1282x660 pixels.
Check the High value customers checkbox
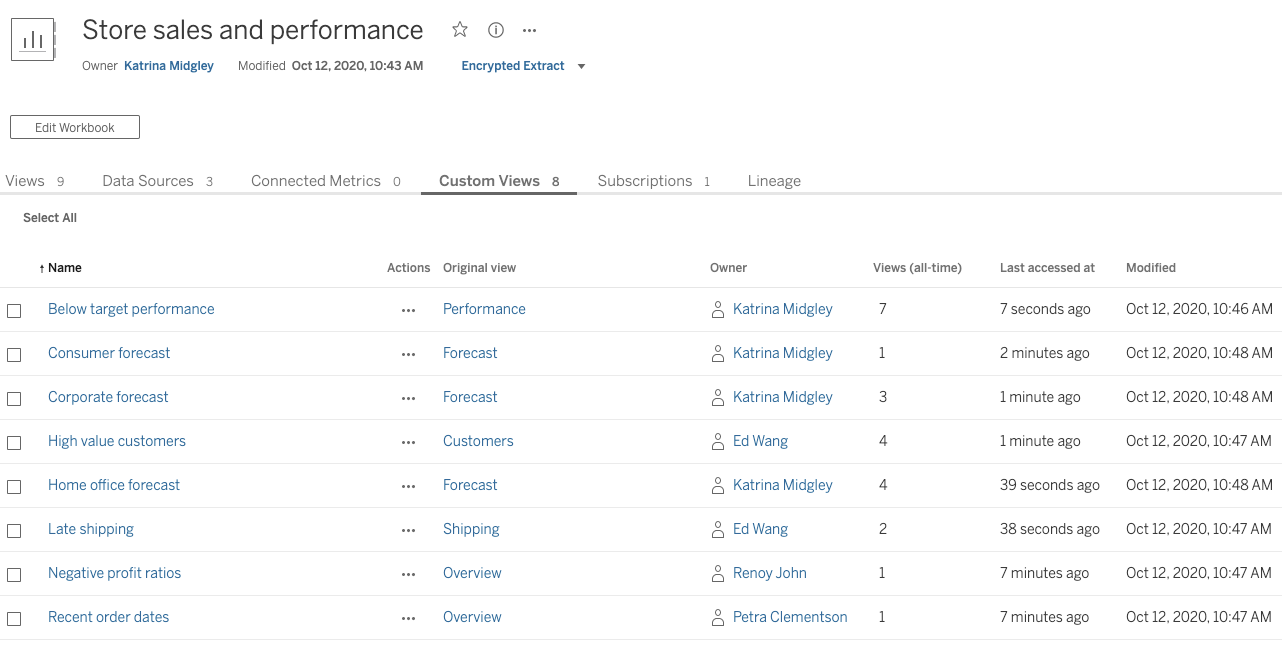point(14,442)
